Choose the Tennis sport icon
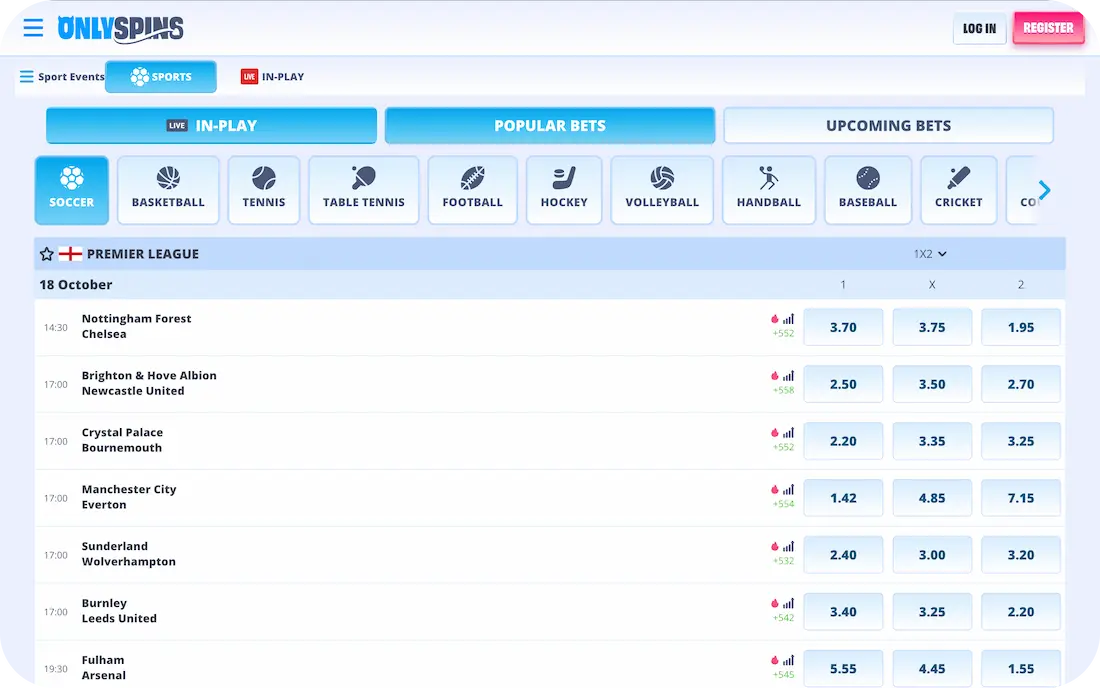Image resolution: width=1100 pixels, height=688 pixels. [263, 189]
